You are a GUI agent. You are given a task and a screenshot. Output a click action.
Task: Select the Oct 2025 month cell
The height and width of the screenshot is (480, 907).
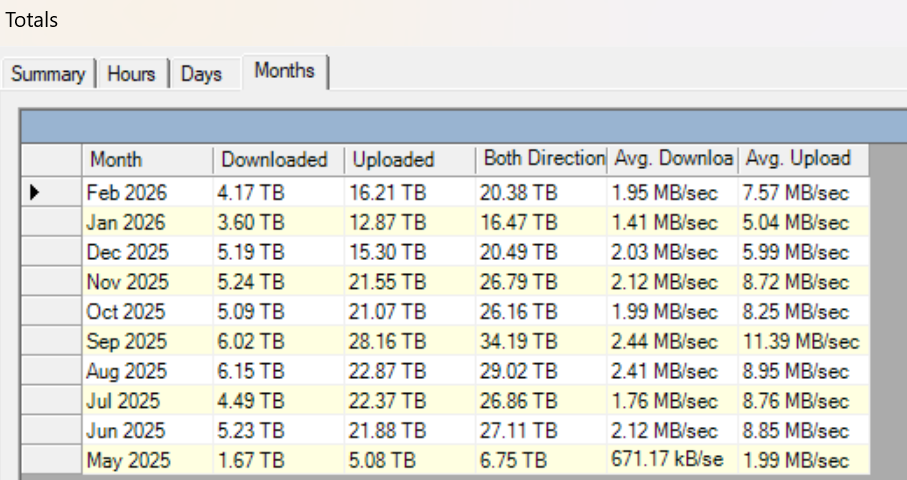(147, 312)
